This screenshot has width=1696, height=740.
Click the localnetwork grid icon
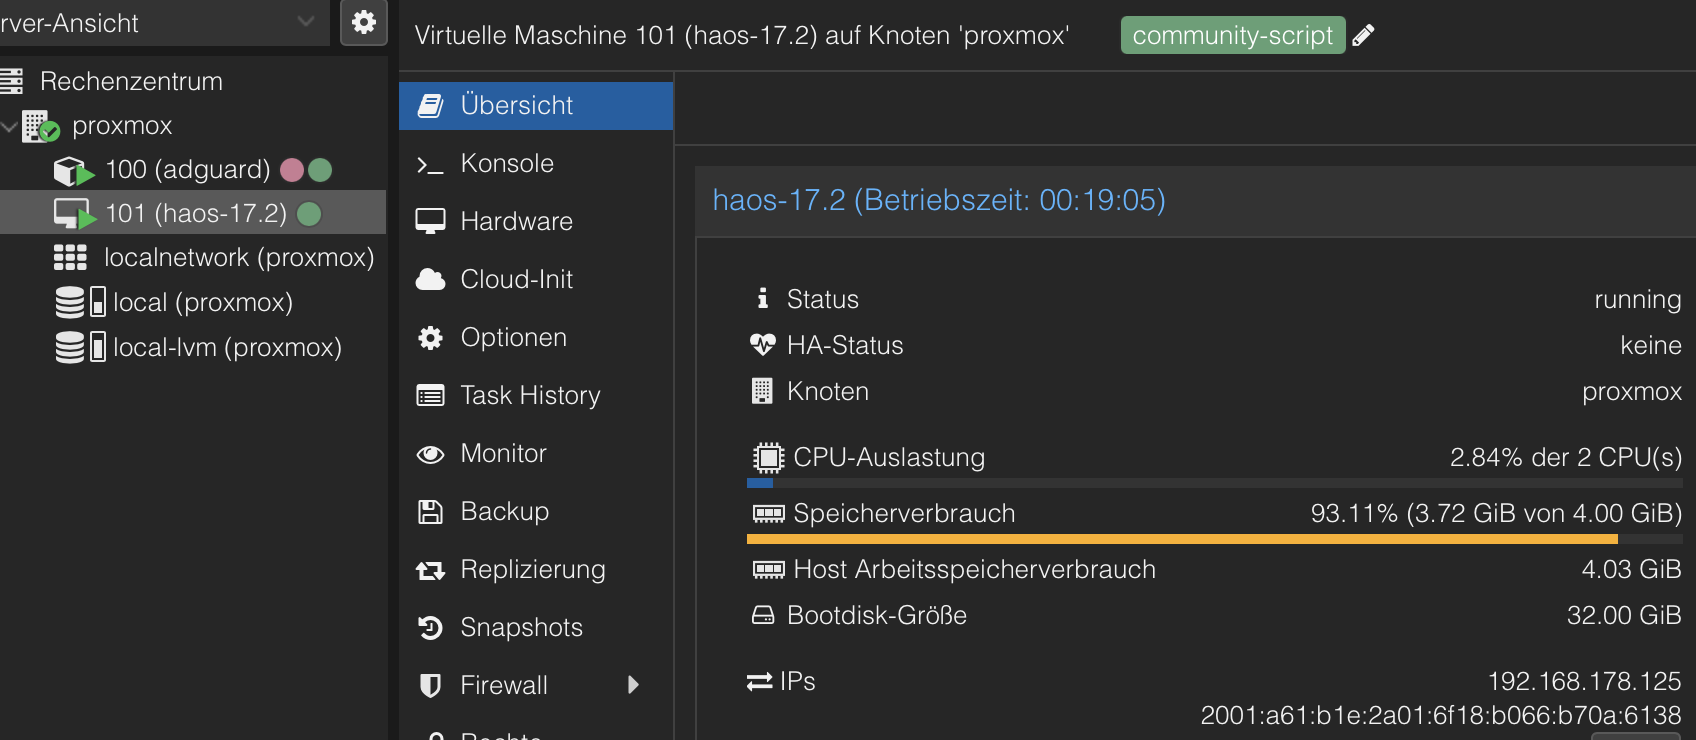tap(70, 258)
